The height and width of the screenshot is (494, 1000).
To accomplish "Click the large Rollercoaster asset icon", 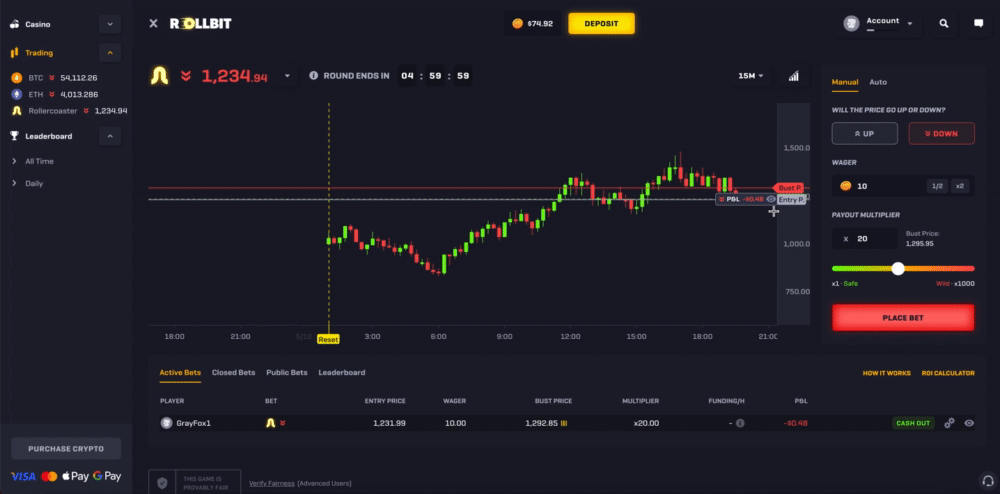I will 159,76.
